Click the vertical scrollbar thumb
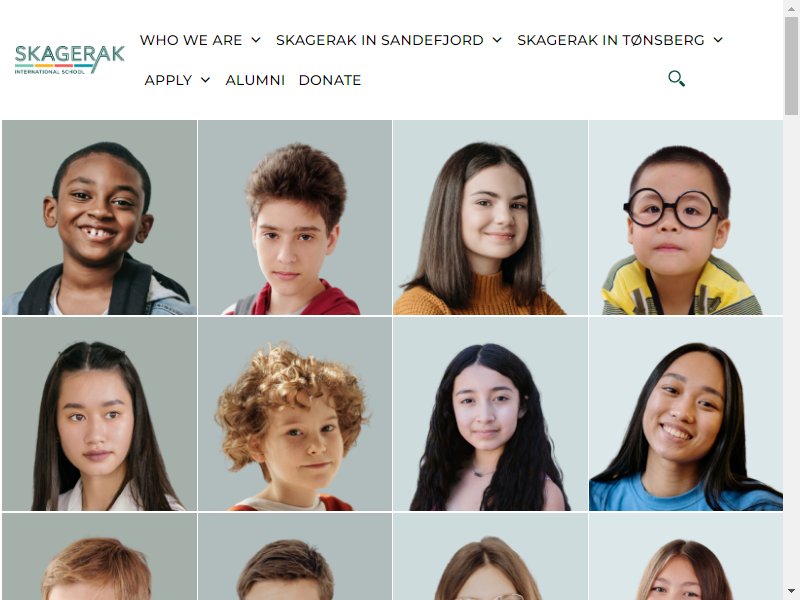This screenshot has width=800, height=600. [791, 66]
